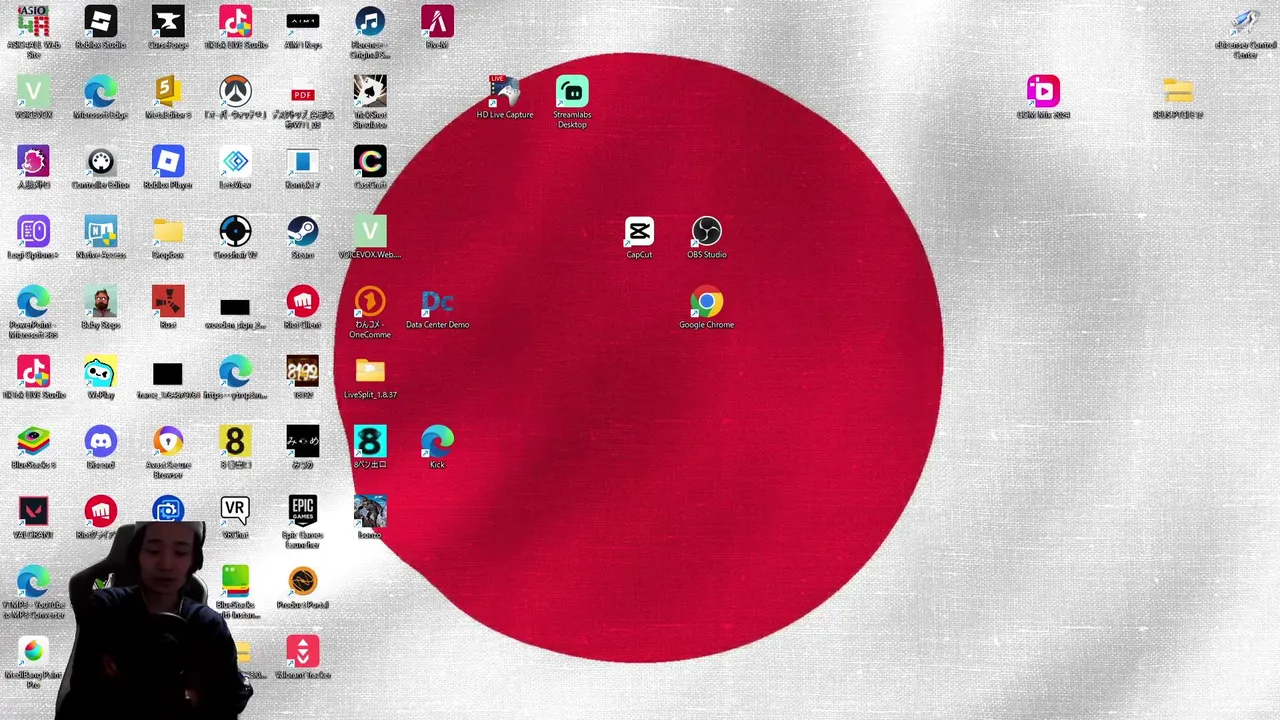This screenshot has width=1280, height=720.
Task: Open the Baby Steps game icon
Action: point(100,302)
